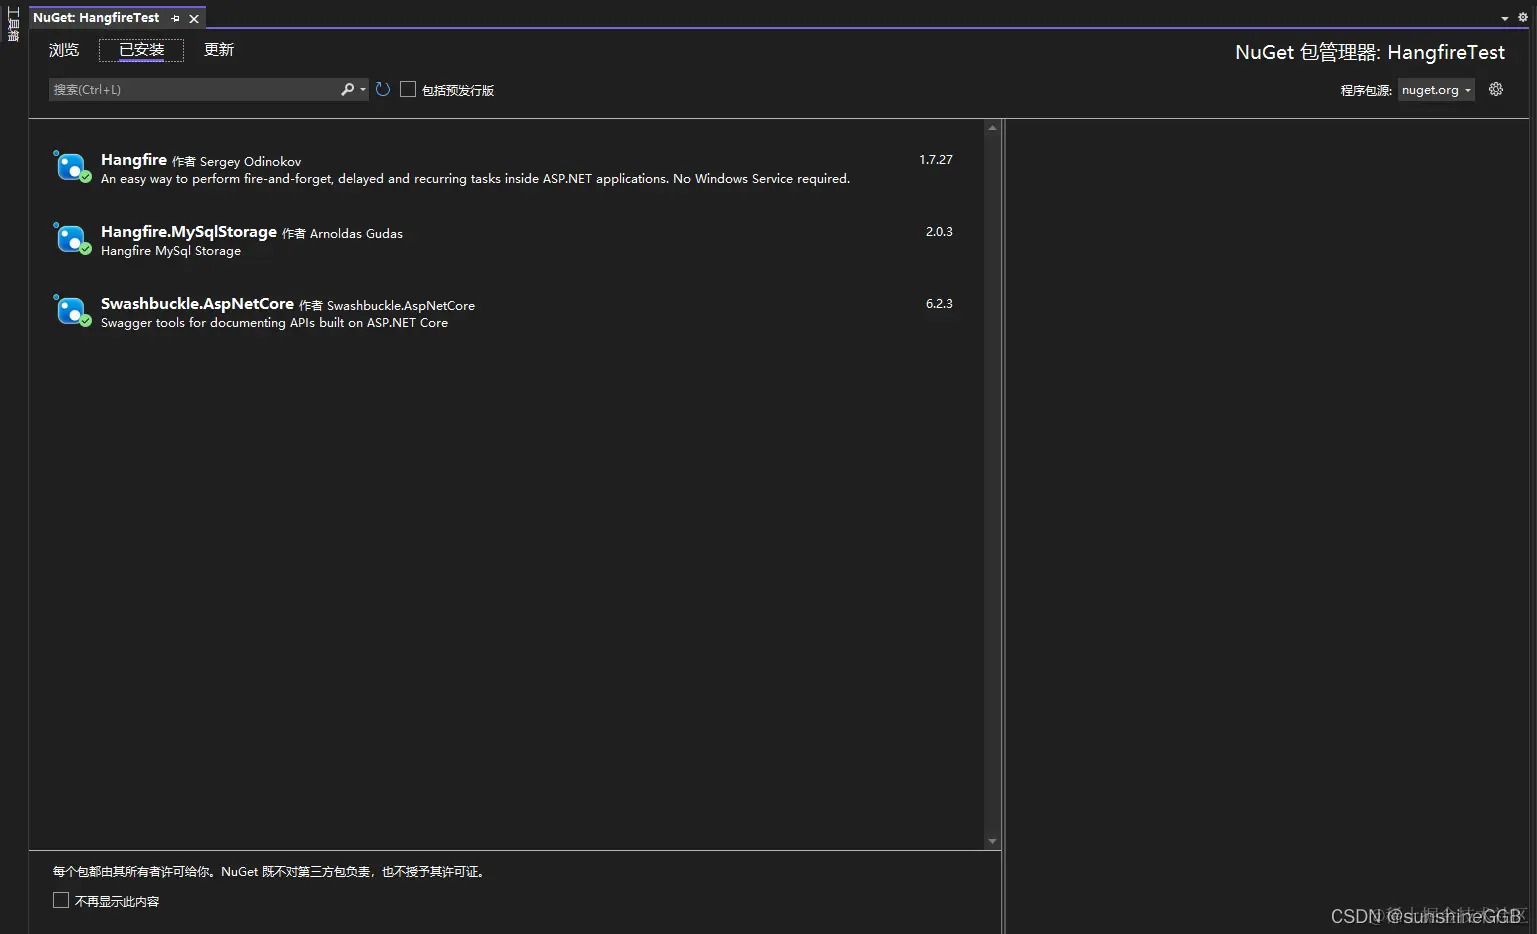Click author Sergey Odinokov text
The image size is (1537, 934).
coord(250,162)
